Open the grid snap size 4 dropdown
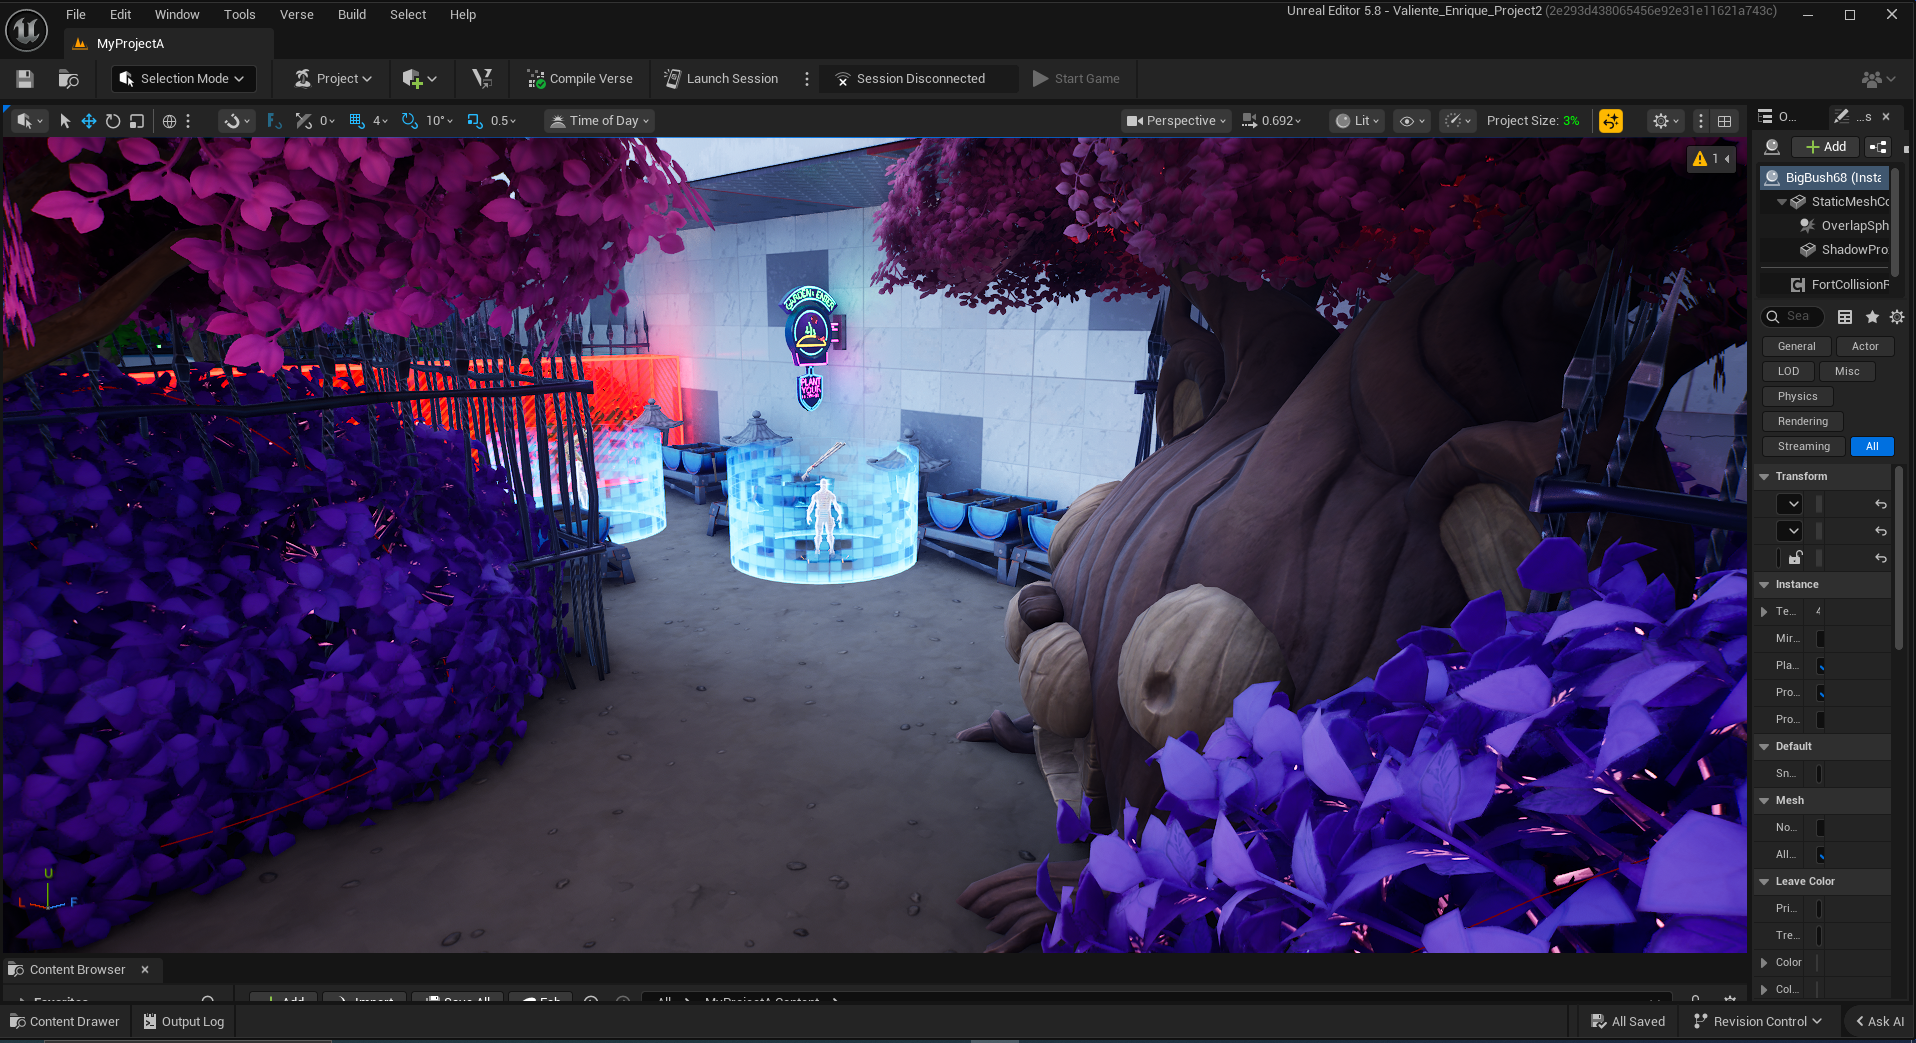 pyautogui.click(x=380, y=121)
